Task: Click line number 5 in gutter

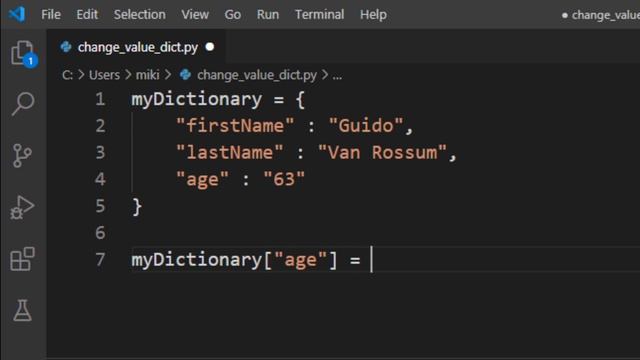Action: pos(100,206)
